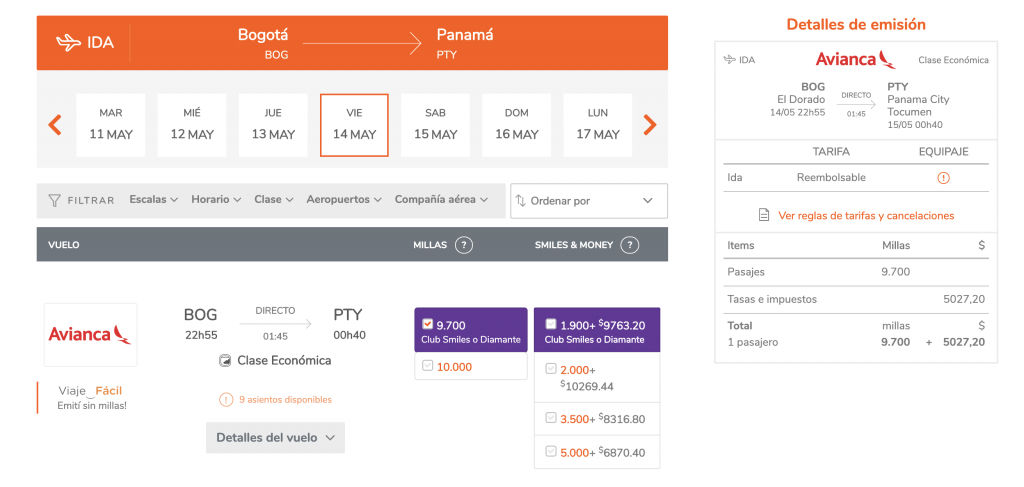Image resolution: width=1024 pixels, height=487 pixels.
Task: Click the 00h40 arrival time in flight row
Action: [349, 336]
